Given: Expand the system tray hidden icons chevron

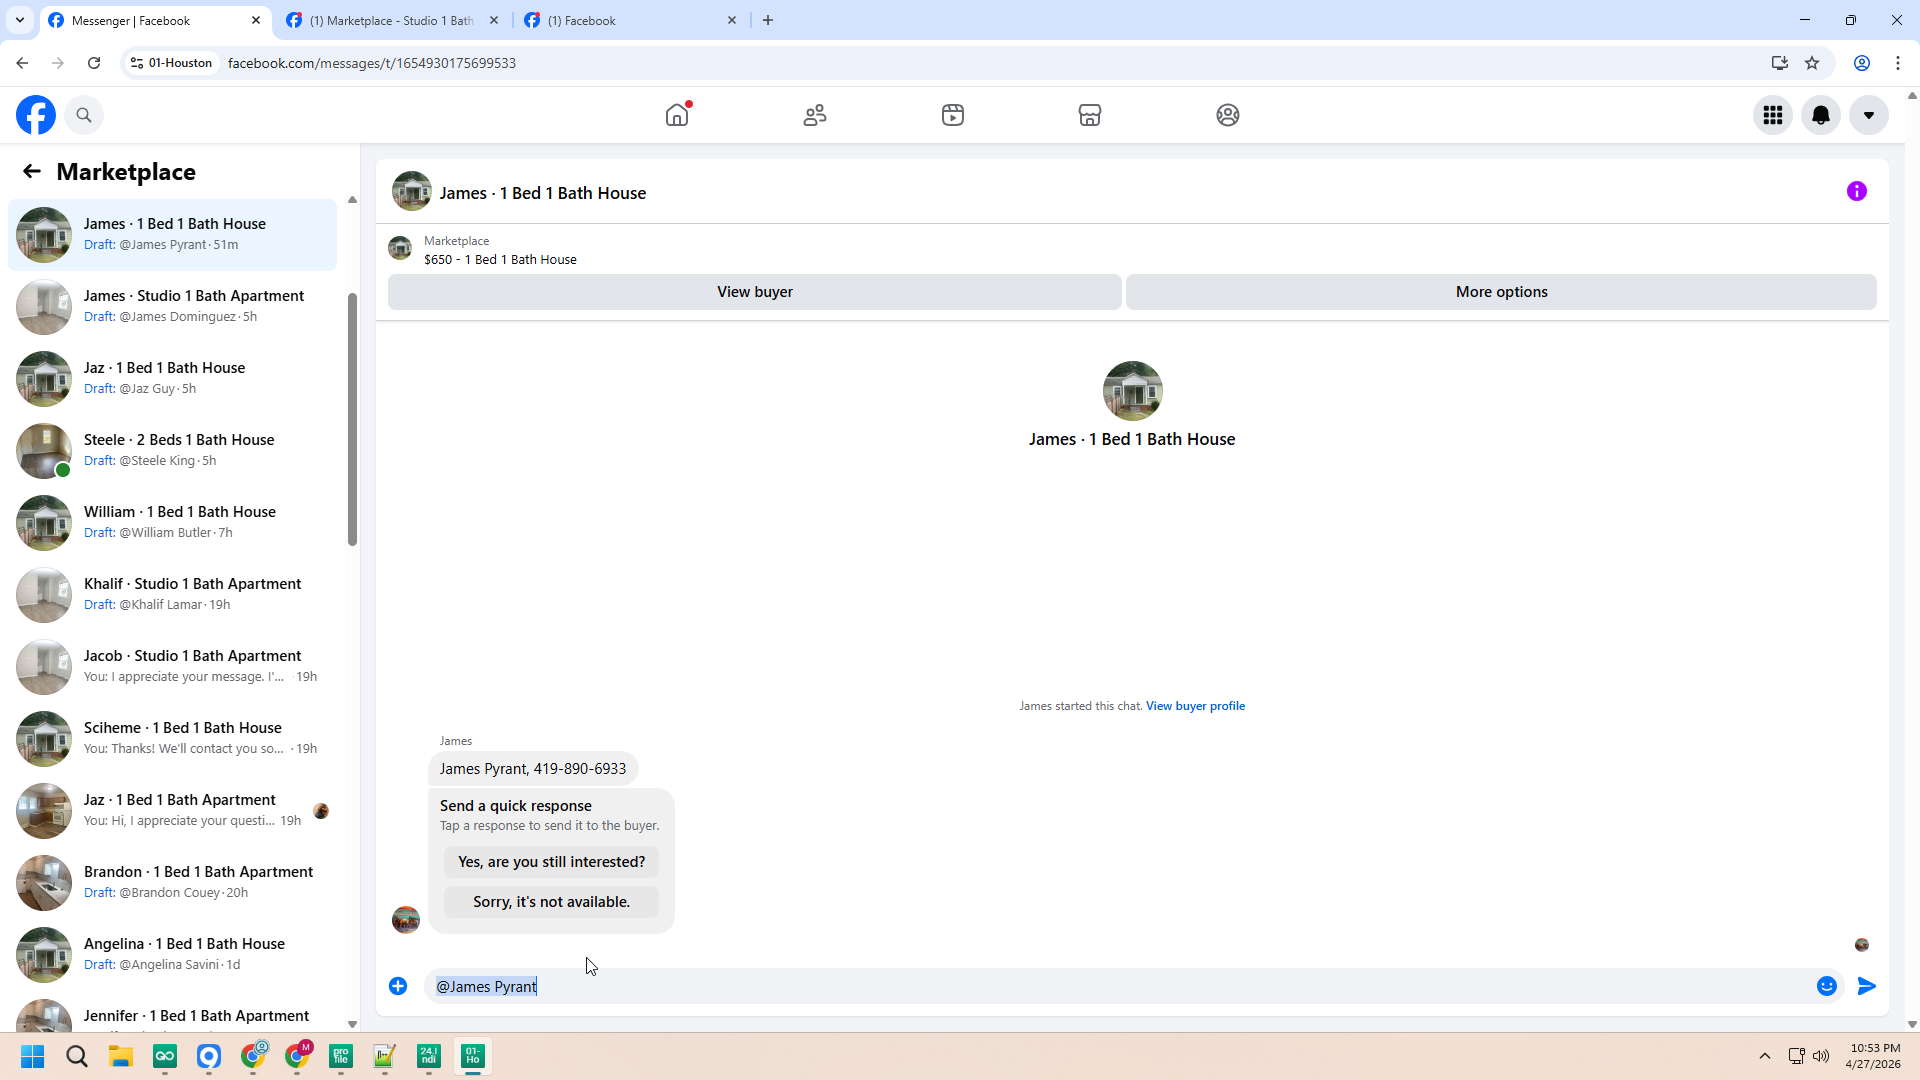Looking at the screenshot, I should click(1764, 1056).
